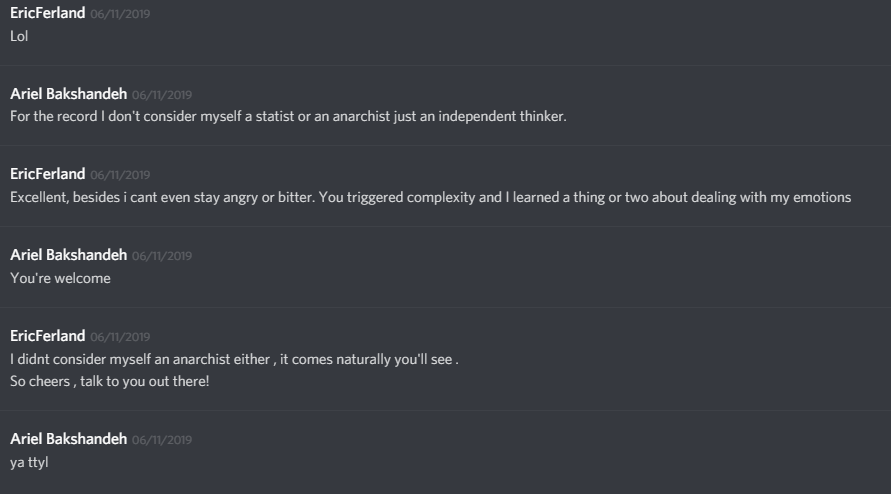Click the 'ya ttyl' message text
Image resolution: width=891 pixels, height=494 pixels.
28,462
